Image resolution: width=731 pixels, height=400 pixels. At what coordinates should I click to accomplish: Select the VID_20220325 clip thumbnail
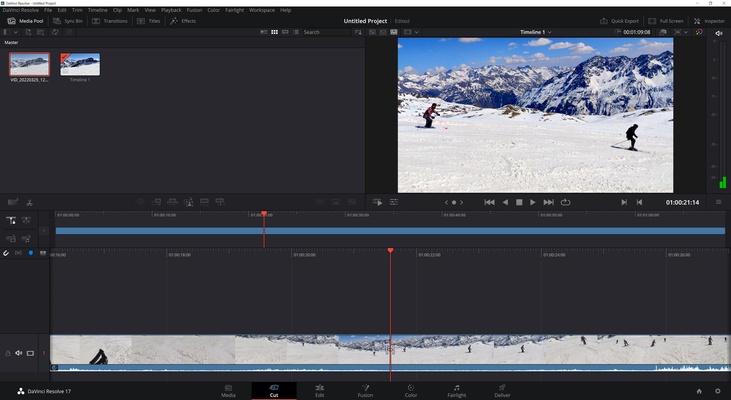point(29,64)
